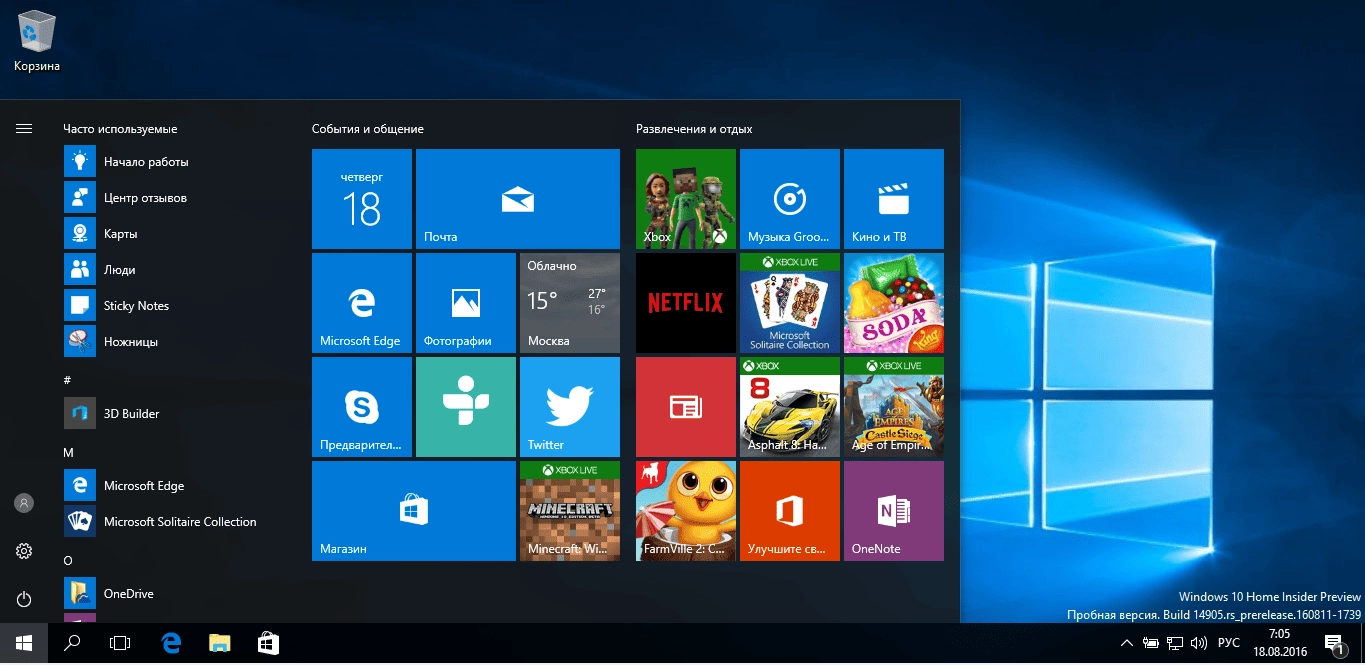The height and width of the screenshot is (665, 1365).
Task: Open Action Center notifications icon
Action: pos(1334,643)
